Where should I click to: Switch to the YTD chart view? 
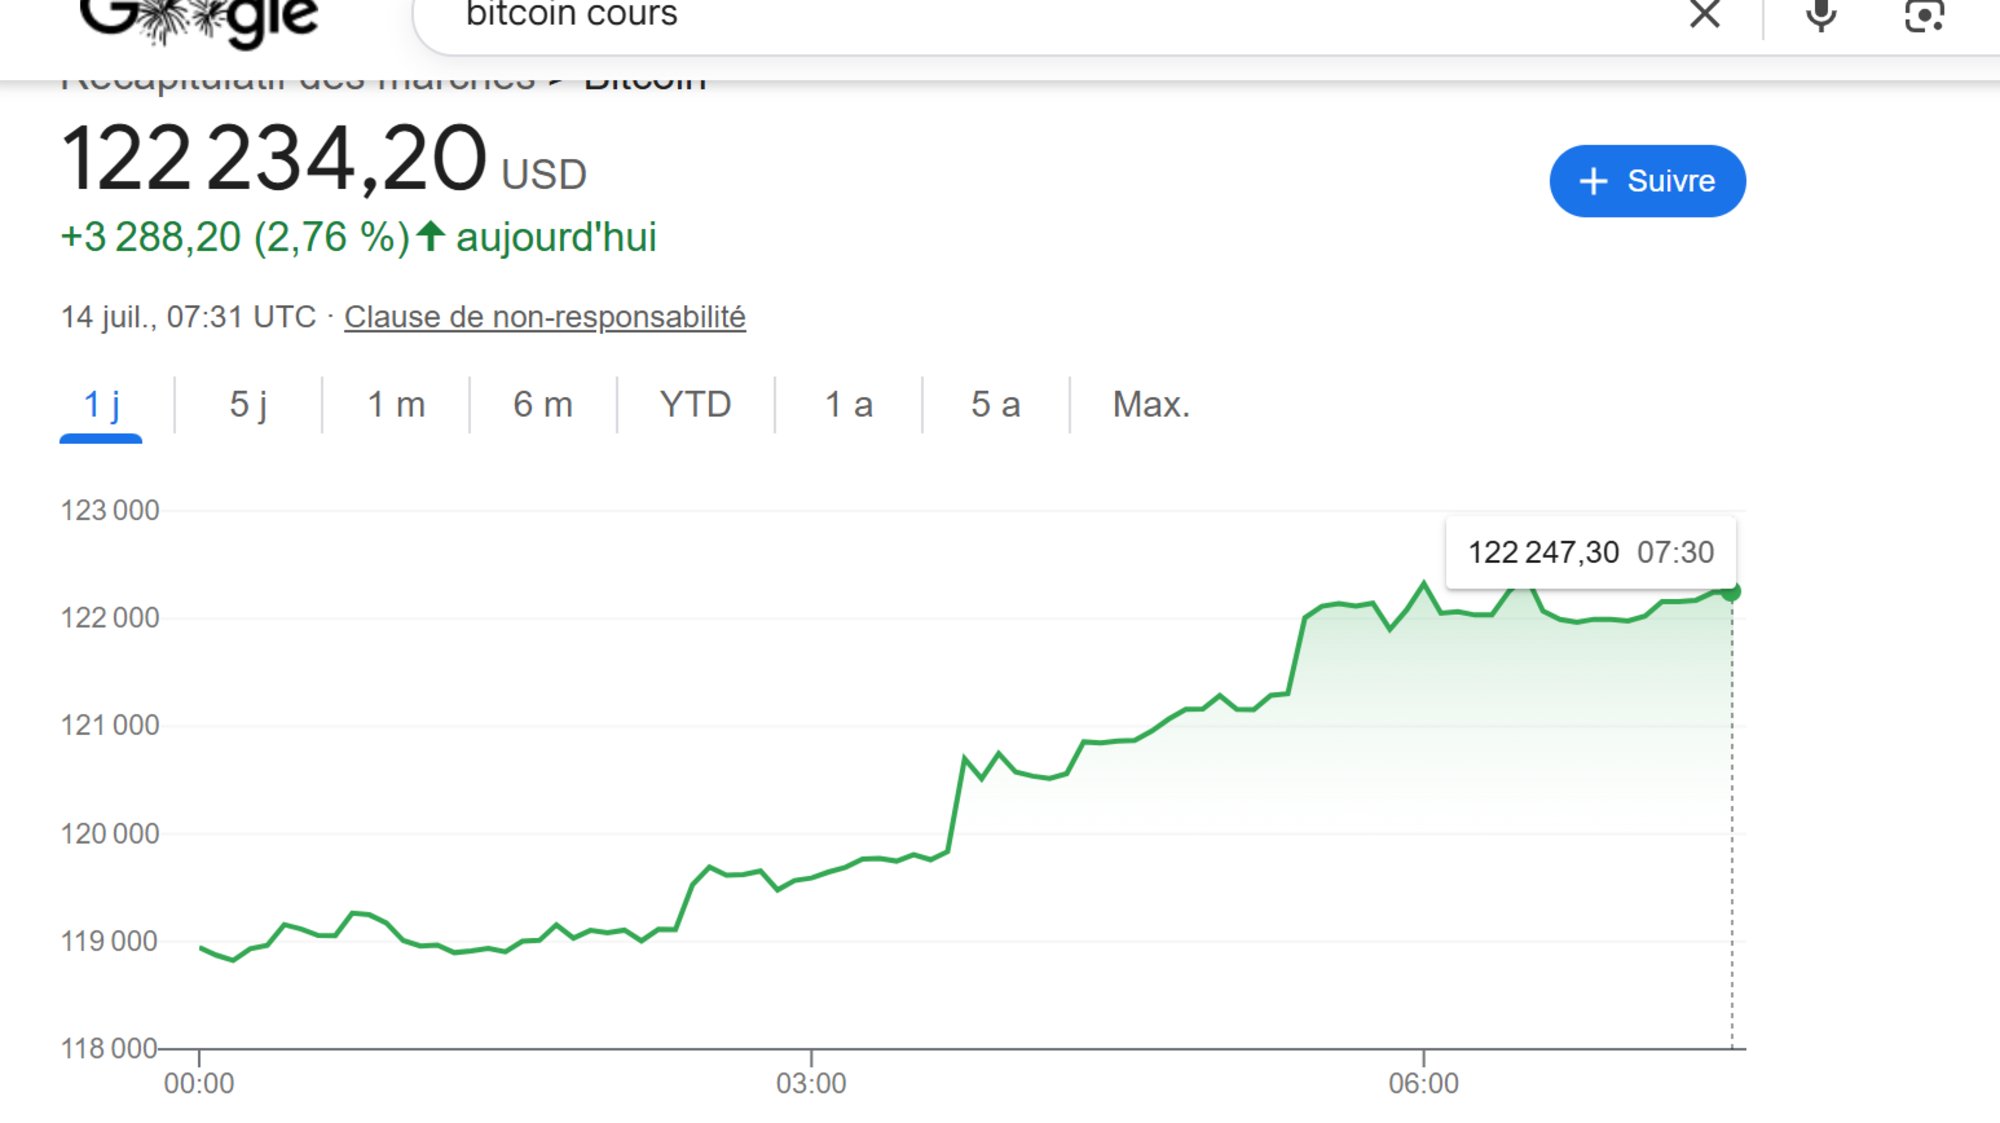[x=695, y=405]
